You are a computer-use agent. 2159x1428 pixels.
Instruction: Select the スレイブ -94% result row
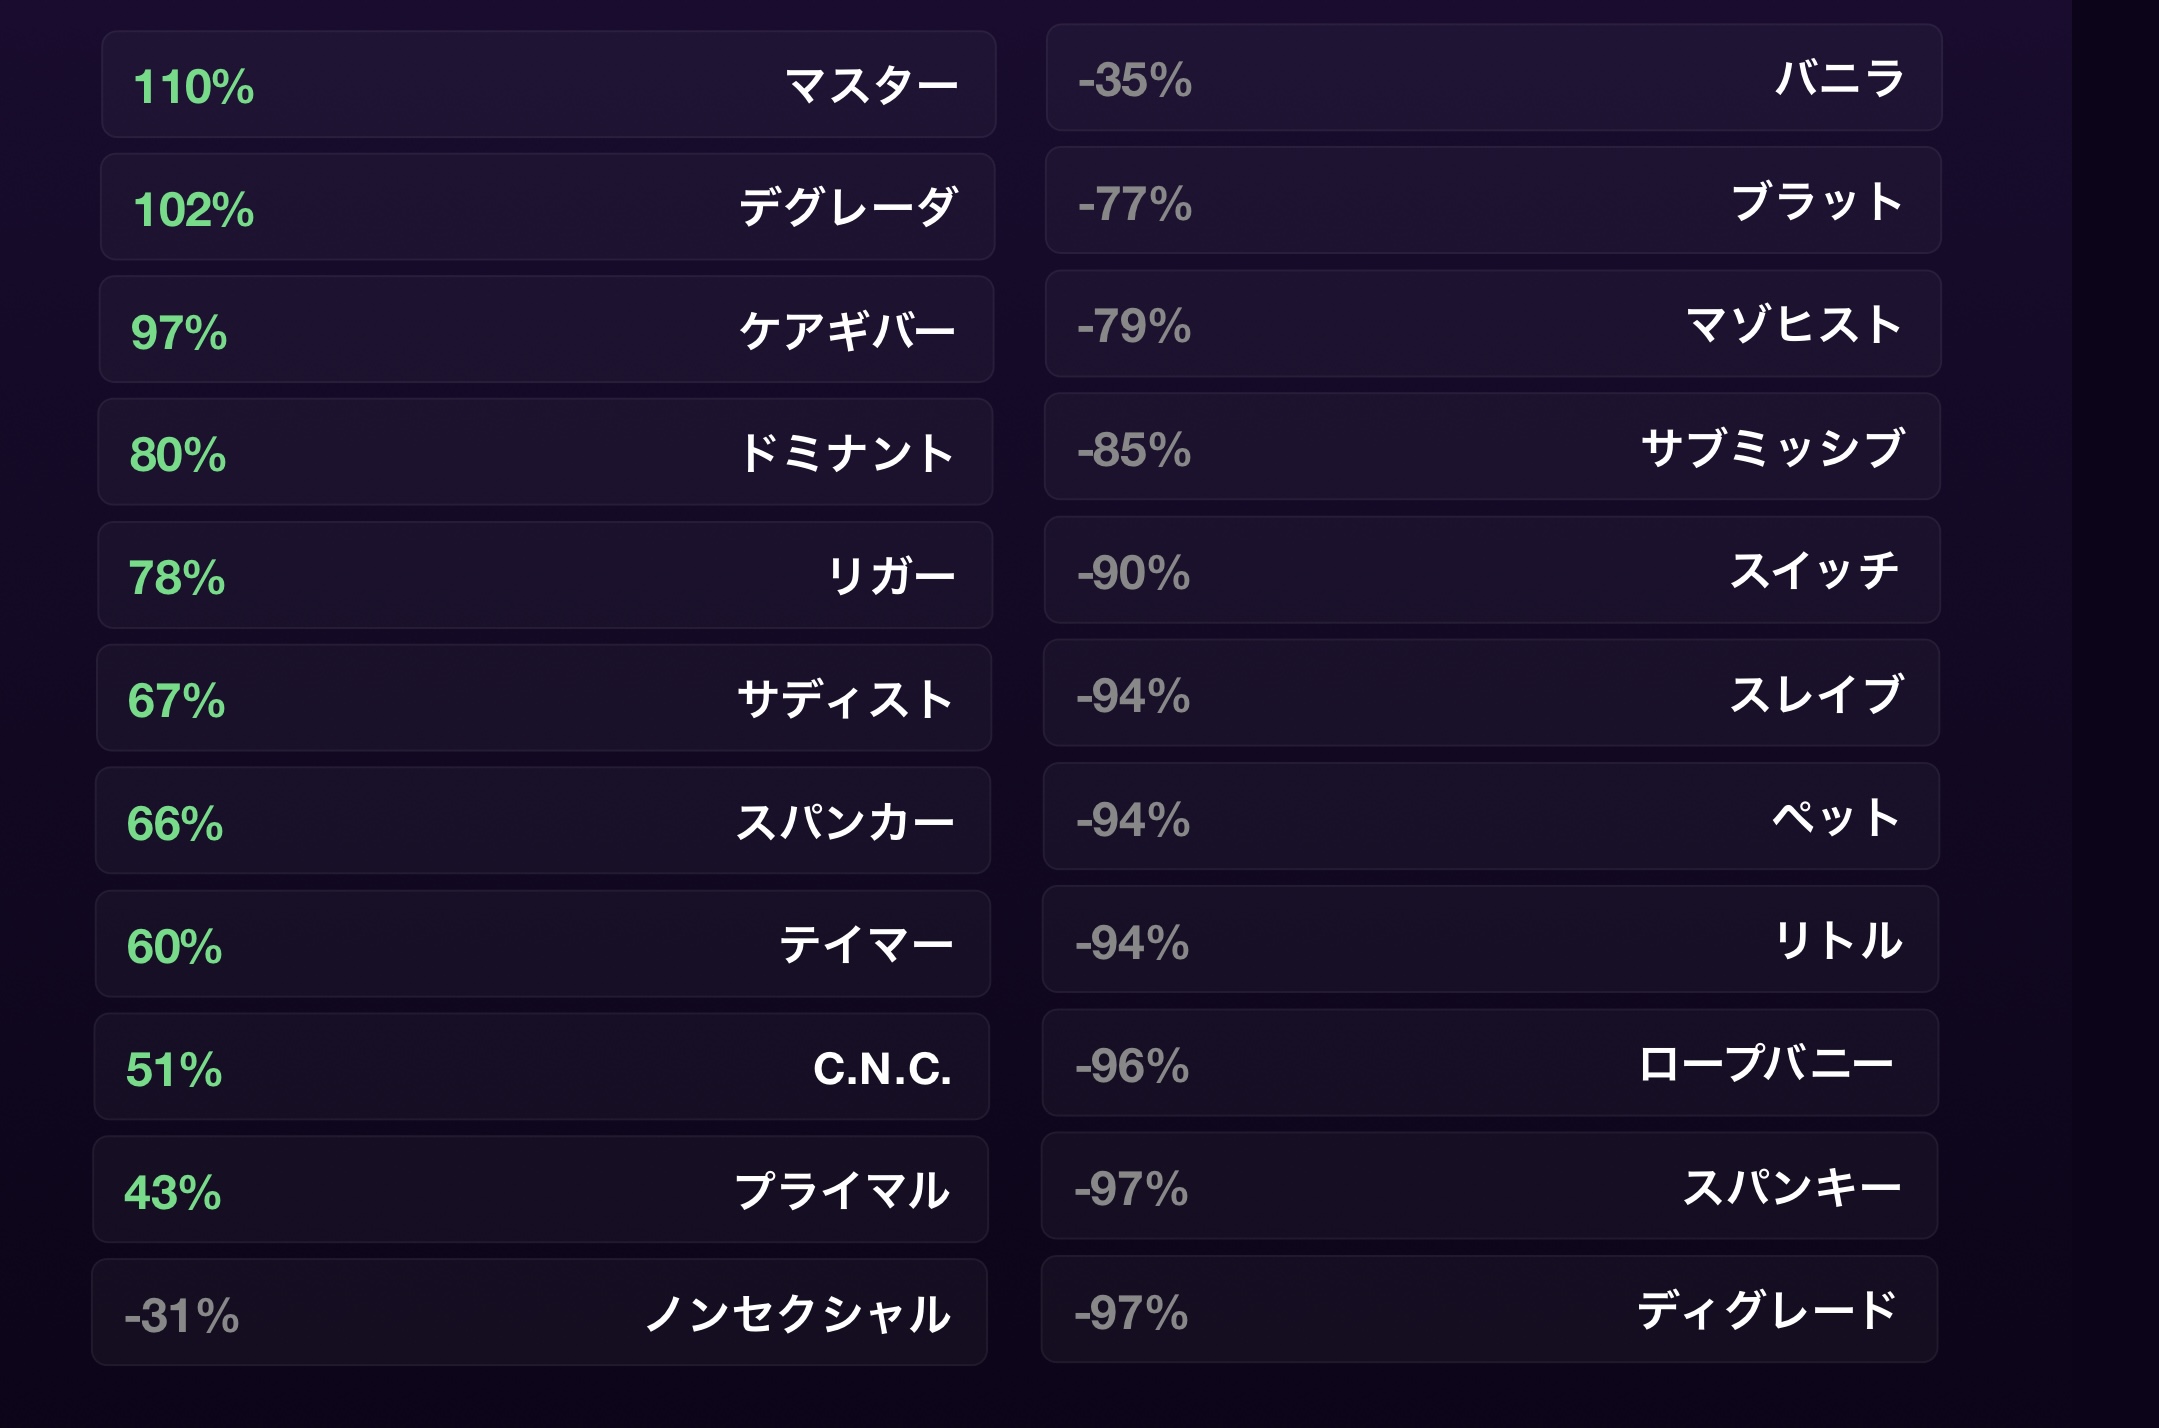tap(1491, 693)
